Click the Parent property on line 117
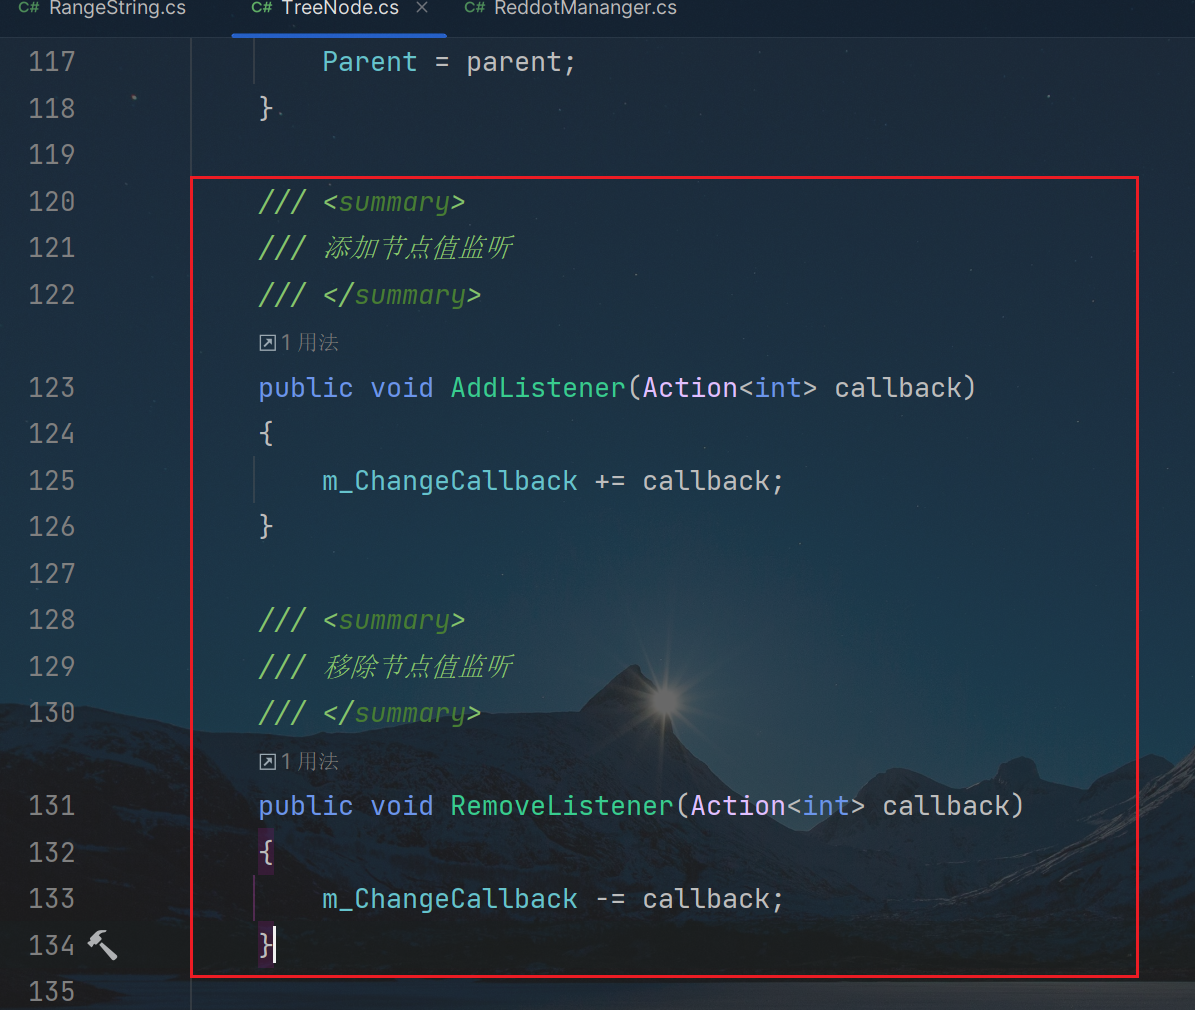This screenshot has height=1010, width=1195. [x=369, y=62]
